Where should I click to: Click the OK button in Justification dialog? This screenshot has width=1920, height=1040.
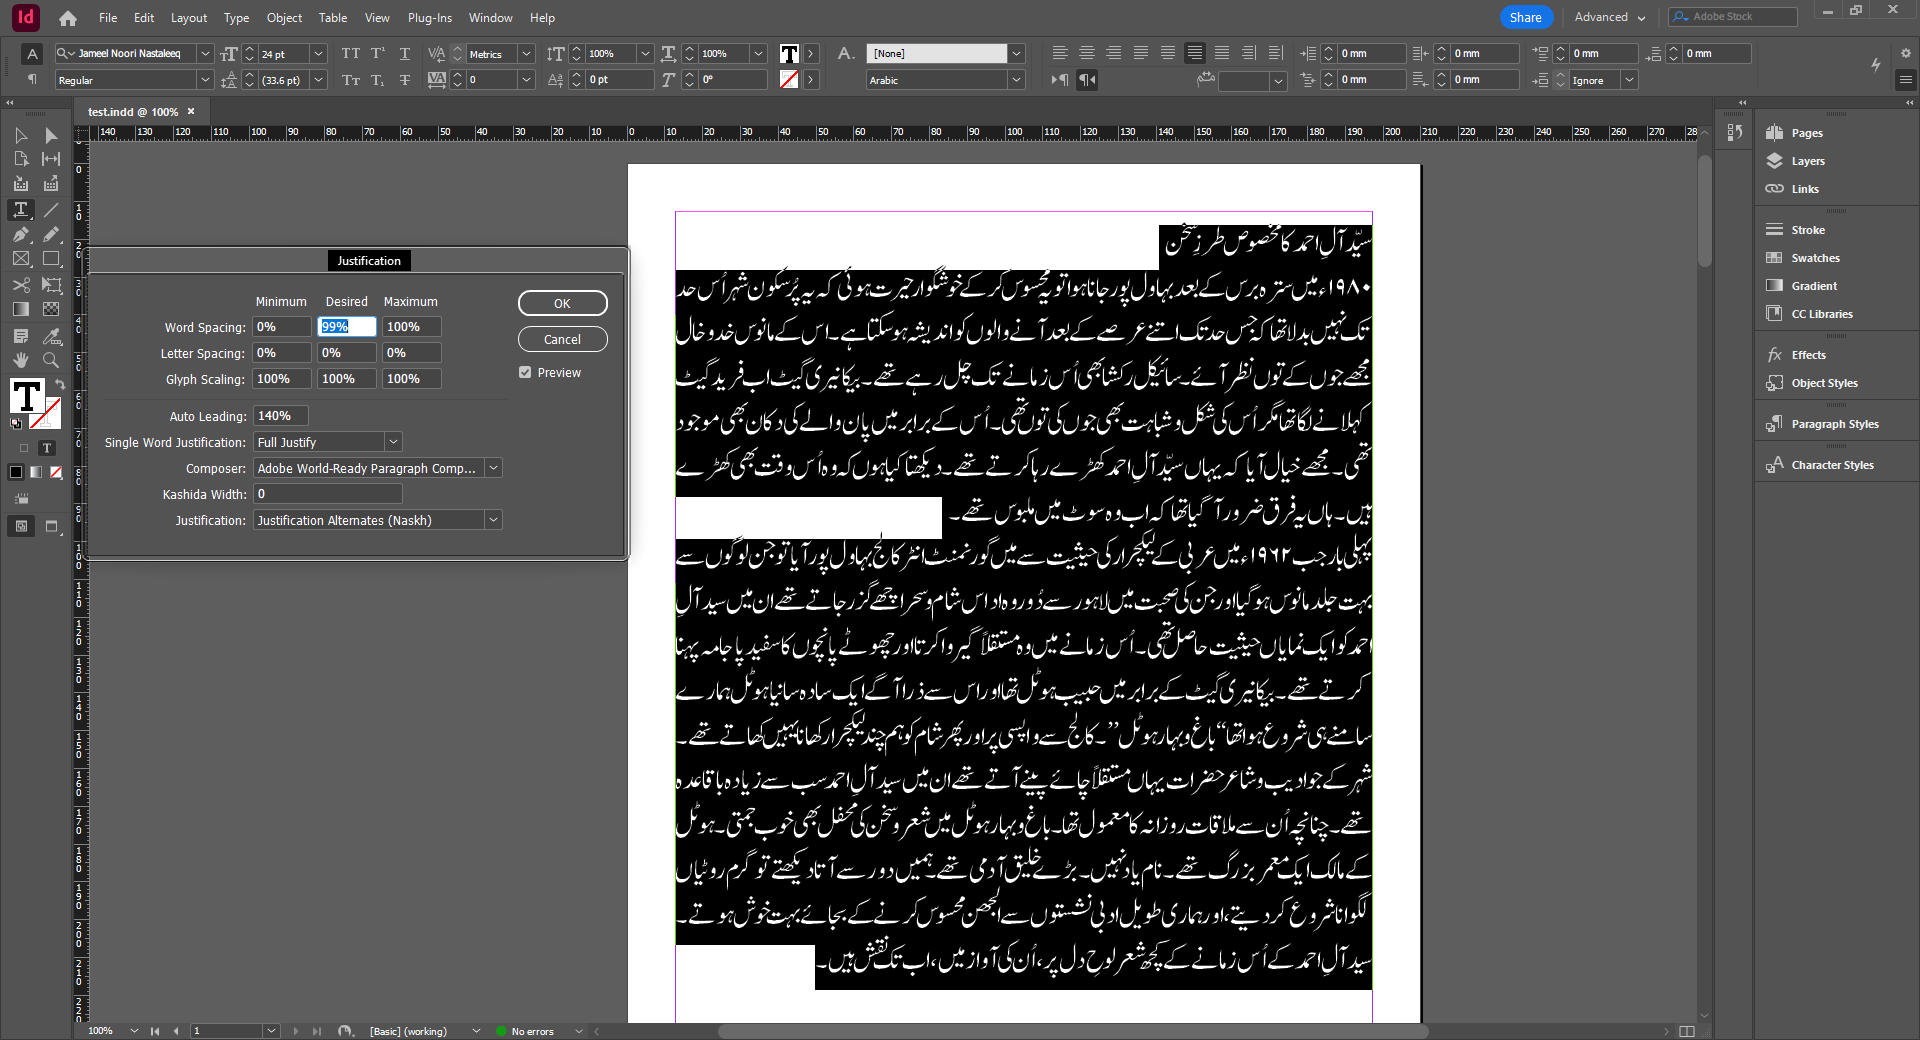tap(562, 302)
